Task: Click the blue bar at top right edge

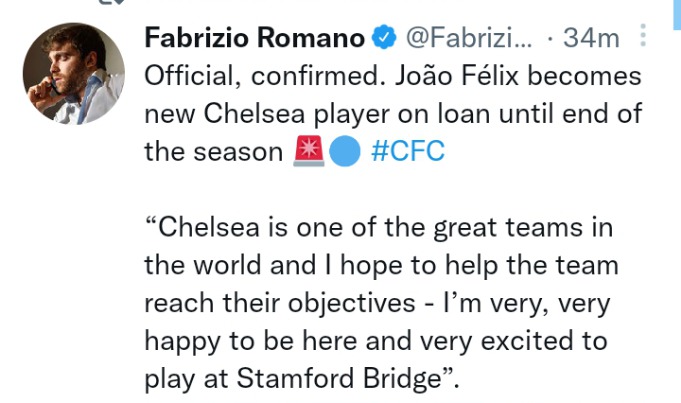Action: (677, 14)
